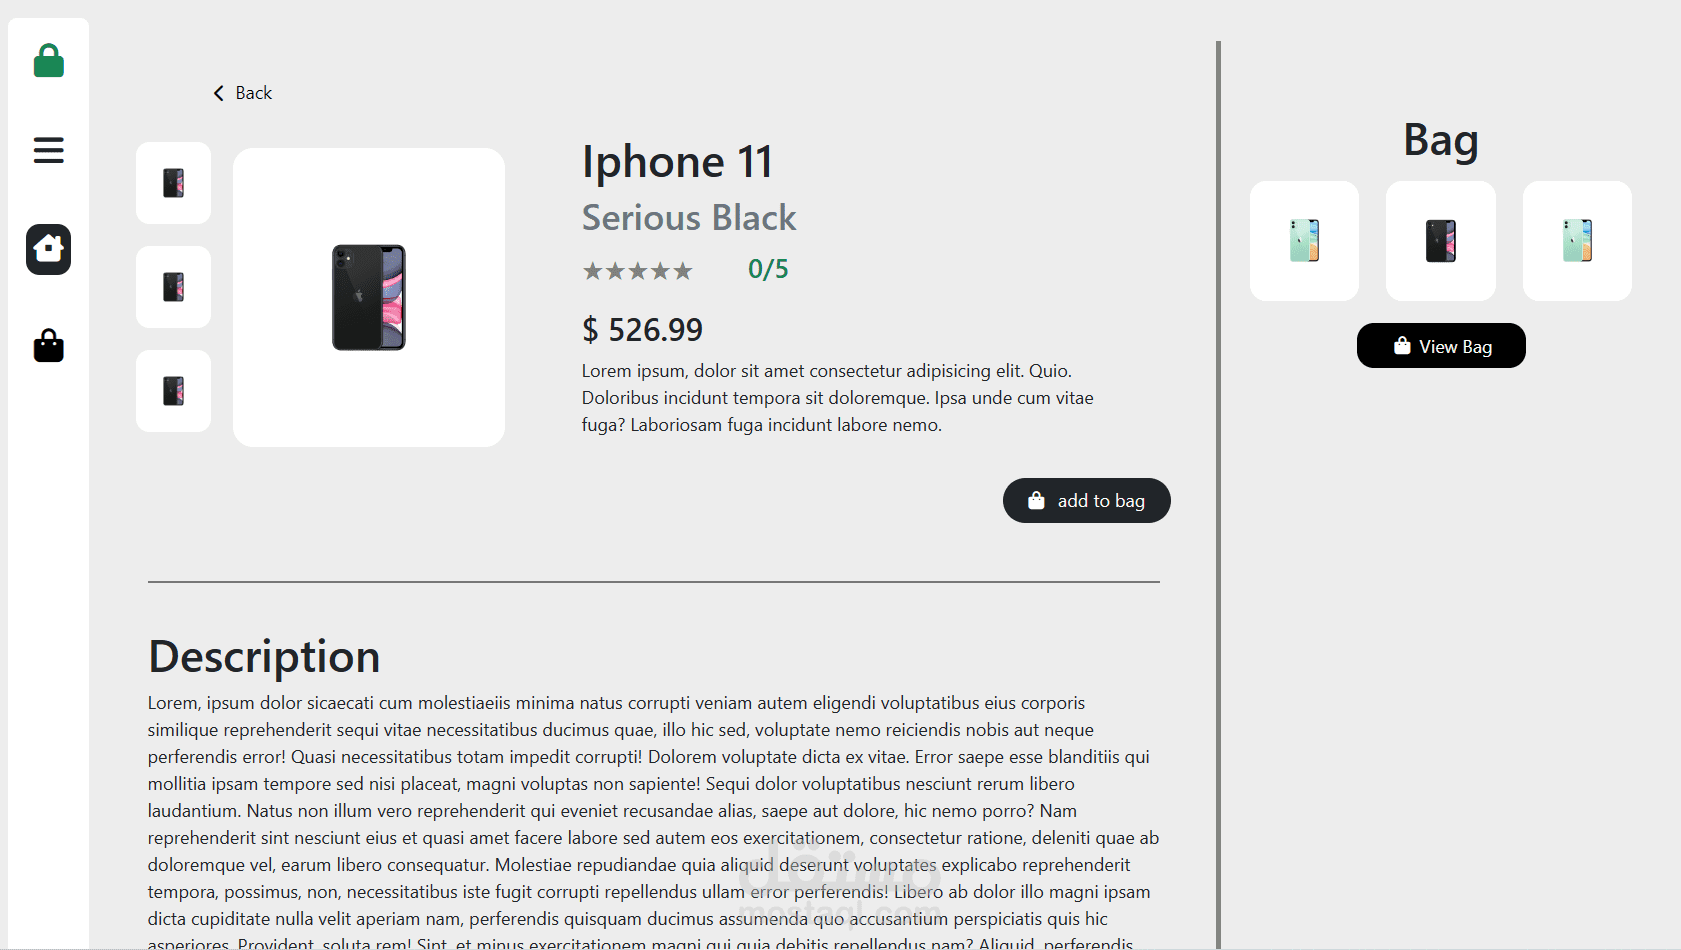Click the green bag logo icon
1681x950 pixels.
[x=49, y=60]
